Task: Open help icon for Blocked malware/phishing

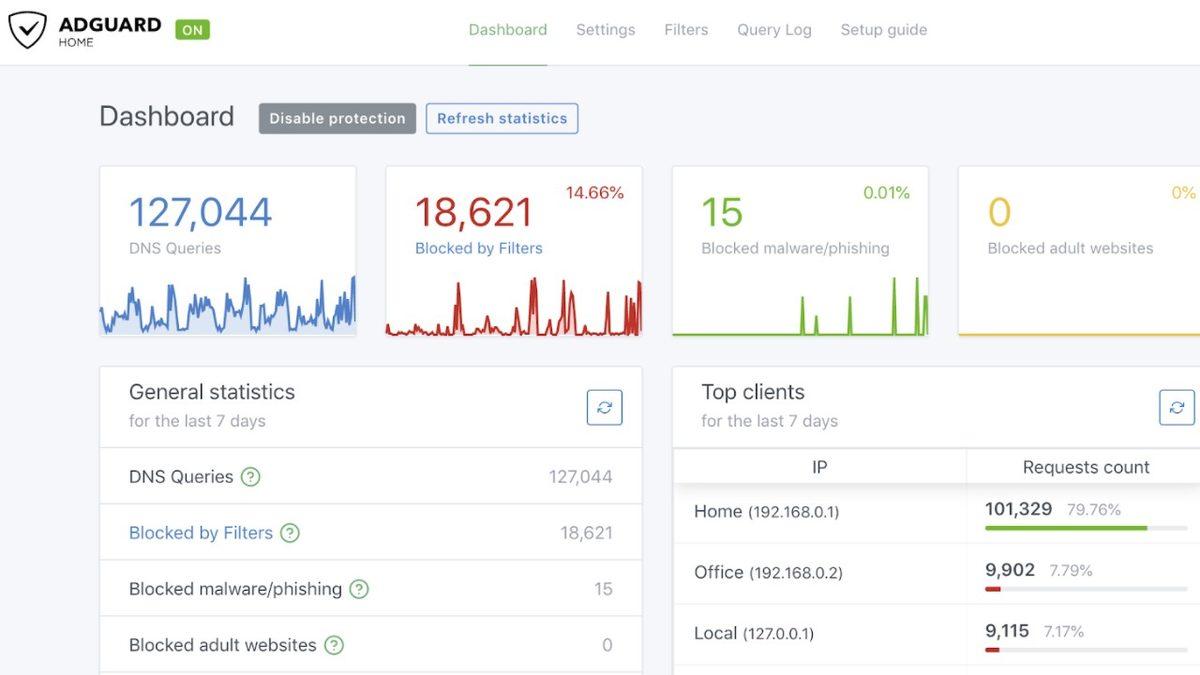Action: (x=359, y=589)
